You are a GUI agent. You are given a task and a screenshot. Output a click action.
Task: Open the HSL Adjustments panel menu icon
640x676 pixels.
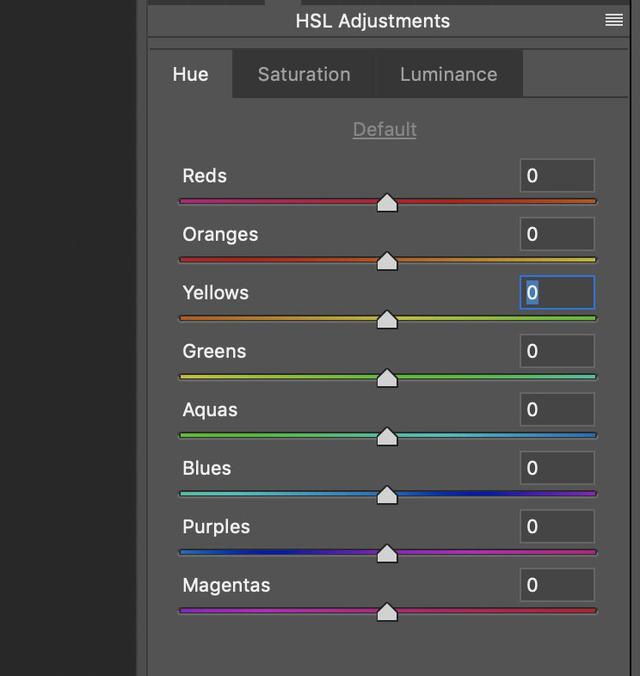(x=614, y=20)
